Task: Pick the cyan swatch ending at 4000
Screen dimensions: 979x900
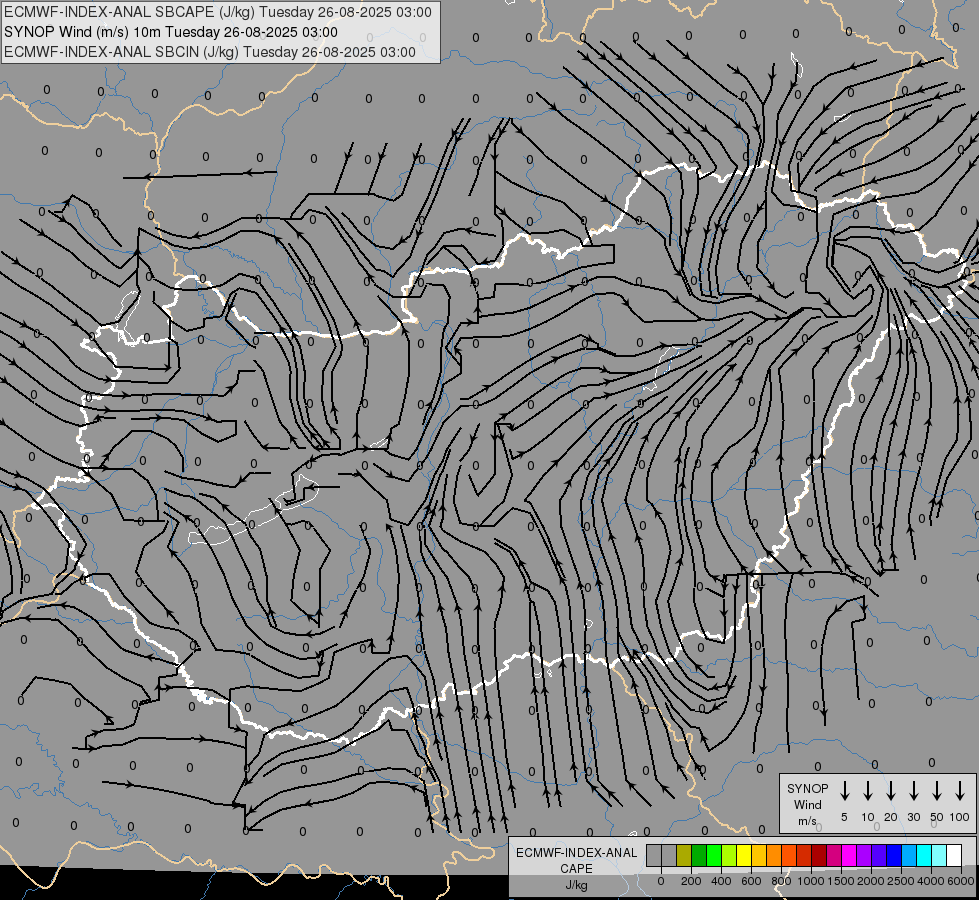Action: tap(925, 856)
